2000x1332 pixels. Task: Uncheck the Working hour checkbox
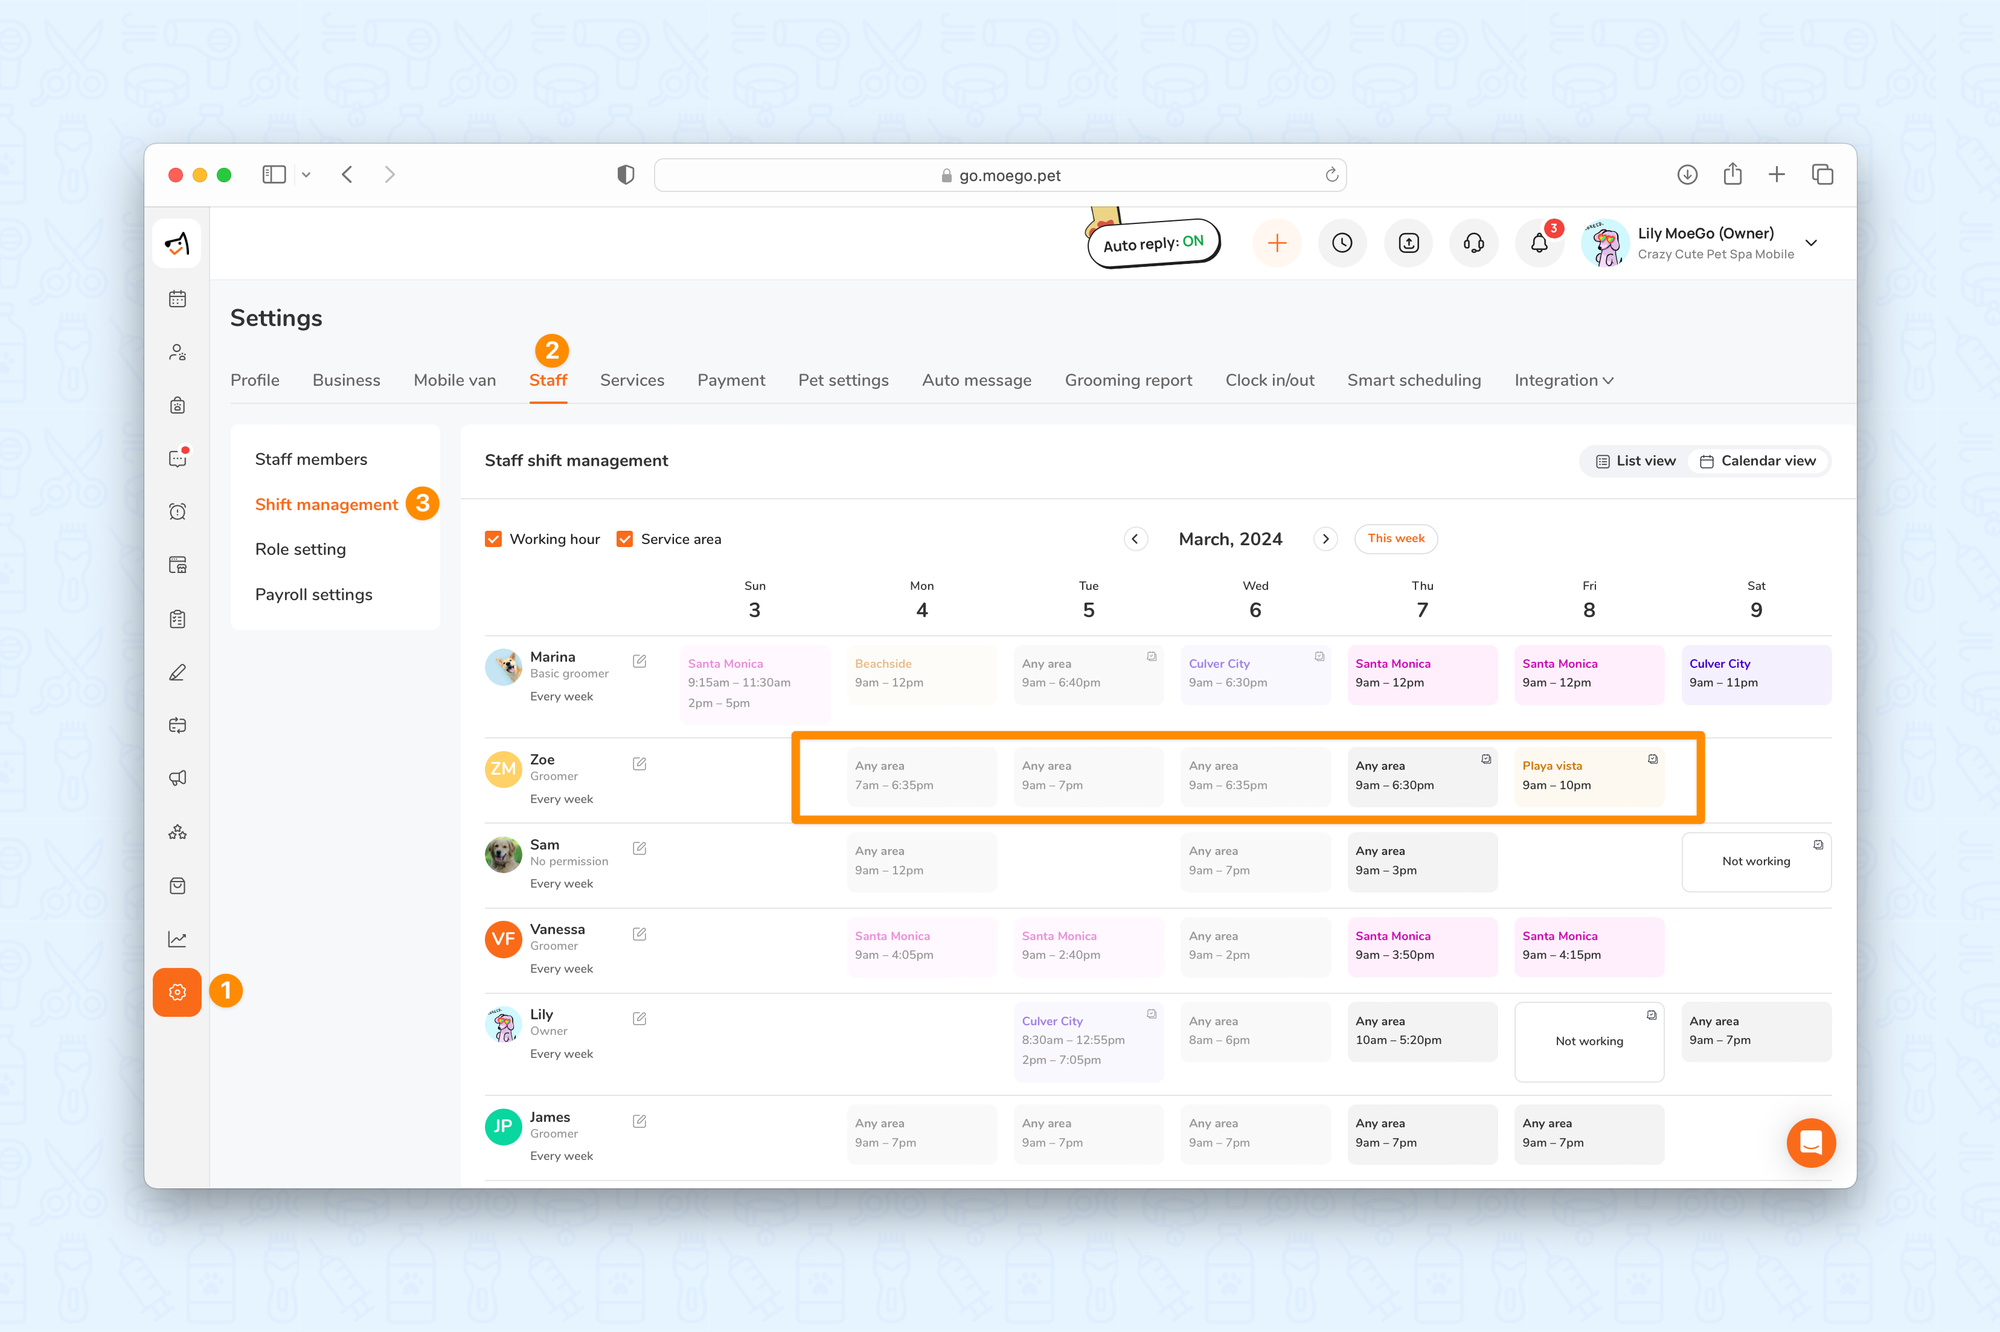tap(494, 539)
